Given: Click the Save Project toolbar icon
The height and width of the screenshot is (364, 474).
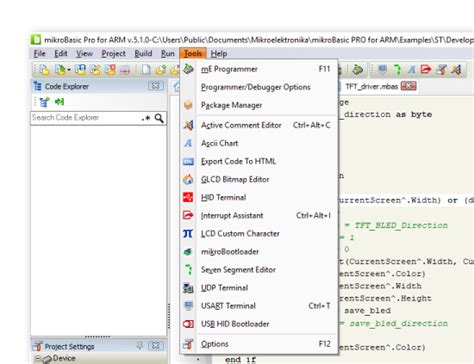Looking at the screenshot, I should pos(80,70).
